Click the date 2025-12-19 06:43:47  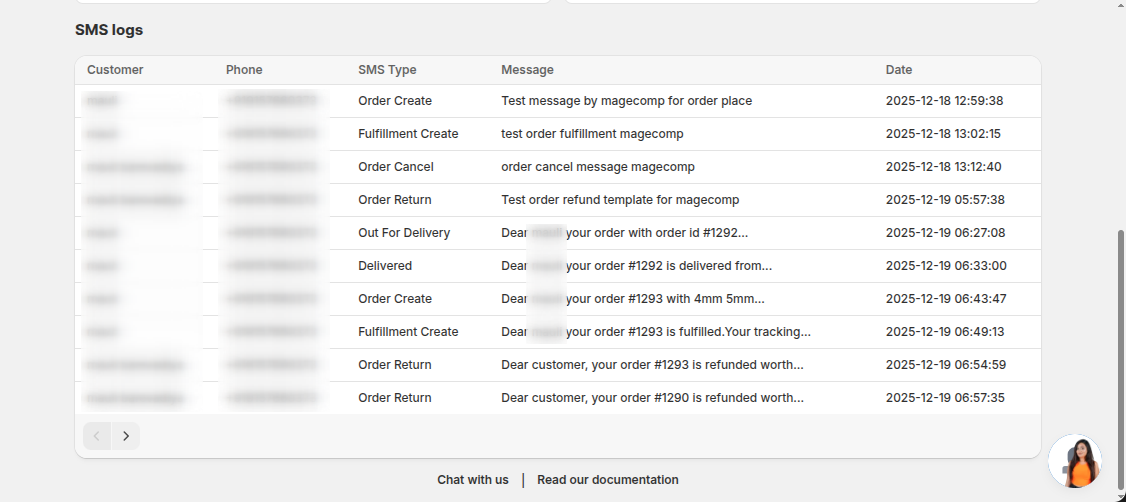[x=945, y=299]
